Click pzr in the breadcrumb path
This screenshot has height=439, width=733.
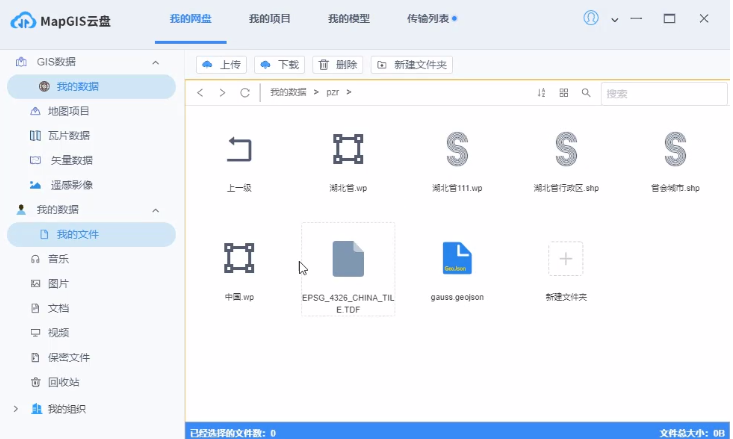(x=332, y=92)
